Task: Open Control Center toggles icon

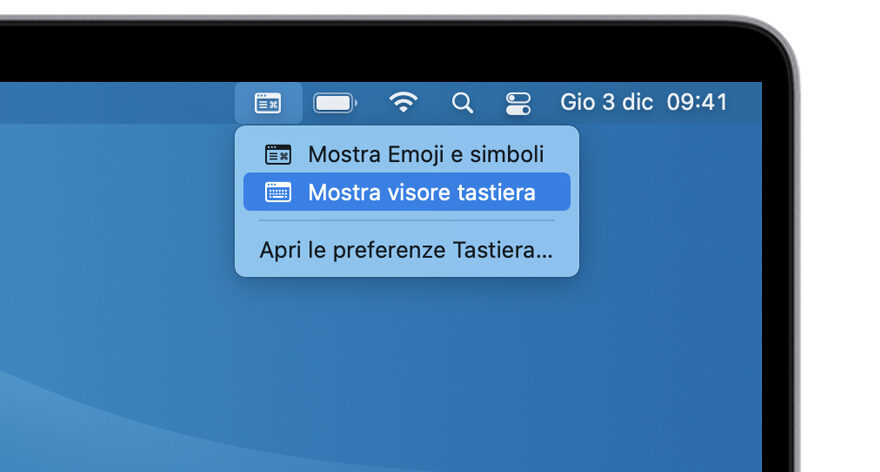Action: pyautogui.click(x=518, y=102)
